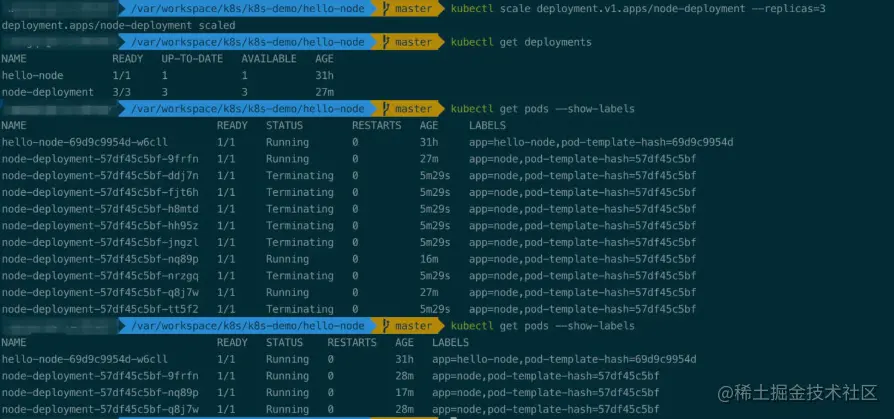Click the 17m age of pod nq89p
Screen dimensions: 894x419
point(404,393)
